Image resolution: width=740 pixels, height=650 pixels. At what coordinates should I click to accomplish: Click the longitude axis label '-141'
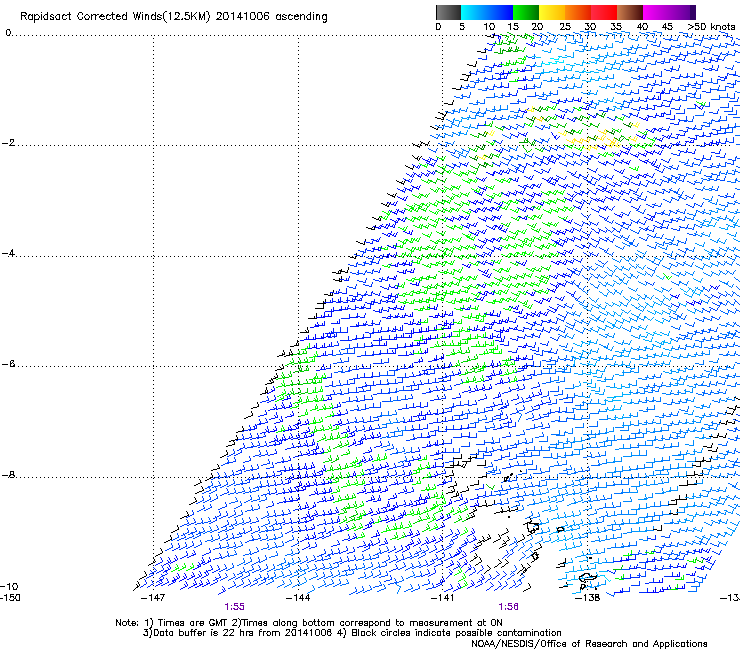pyautogui.click(x=443, y=598)
